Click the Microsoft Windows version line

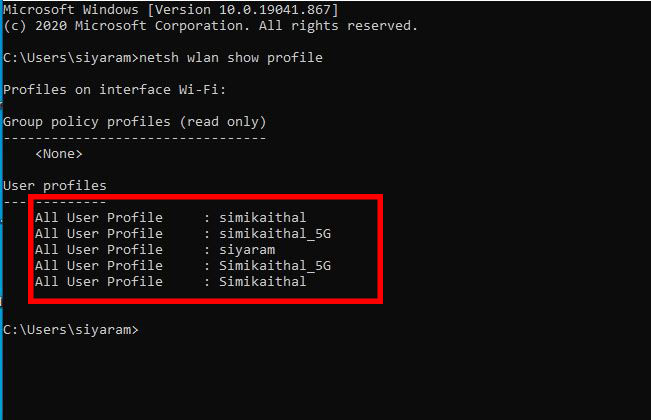[170, 9]
